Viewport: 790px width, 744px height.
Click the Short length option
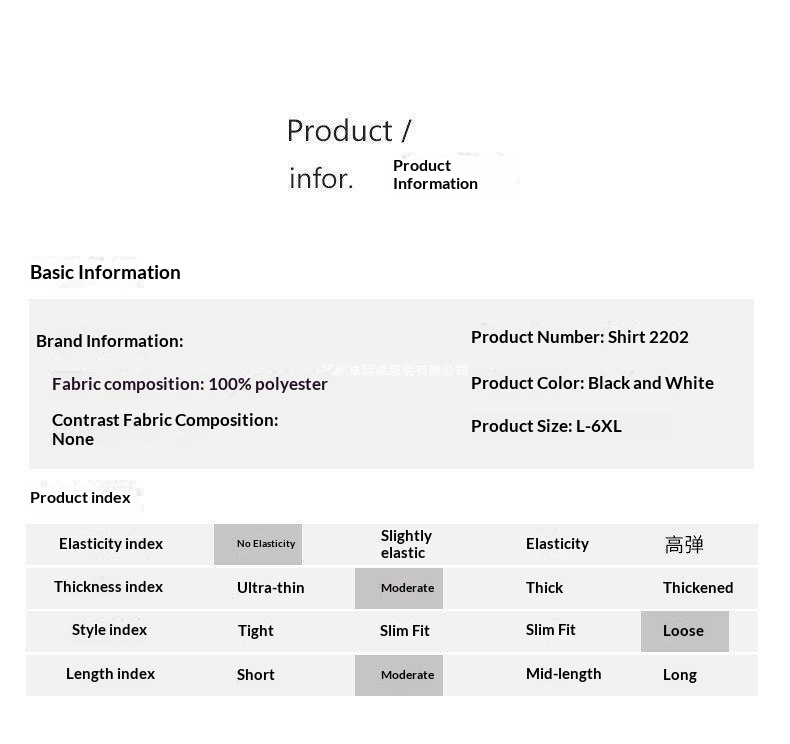tap(255, 675)
